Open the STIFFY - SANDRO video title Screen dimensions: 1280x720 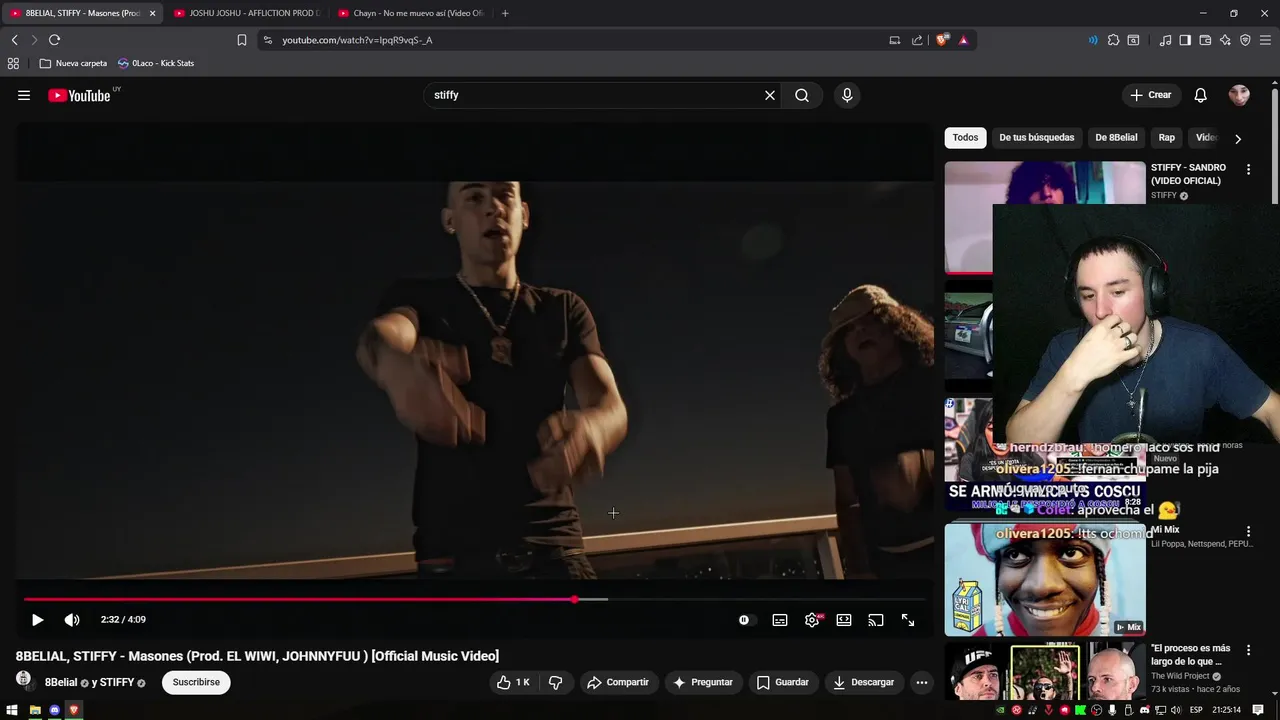tap(1188, 174)
